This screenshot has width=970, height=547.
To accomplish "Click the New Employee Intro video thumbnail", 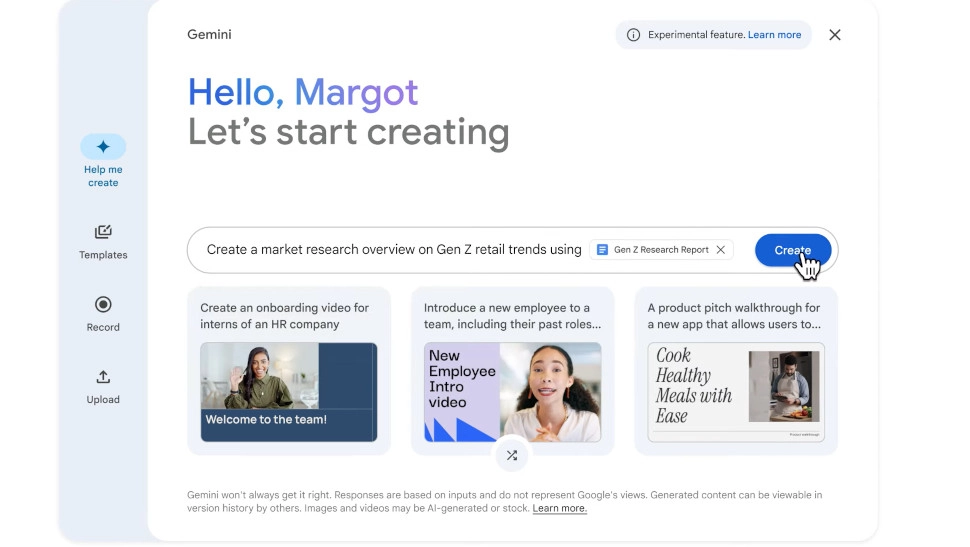I will (x=512, y=392).
